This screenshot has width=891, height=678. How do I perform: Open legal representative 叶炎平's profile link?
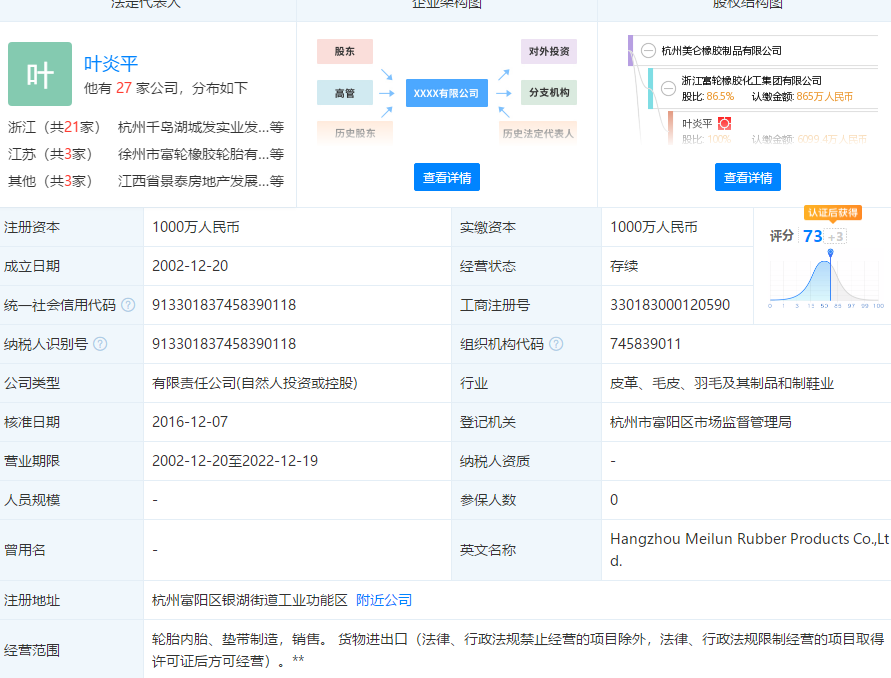click(111, 64)
